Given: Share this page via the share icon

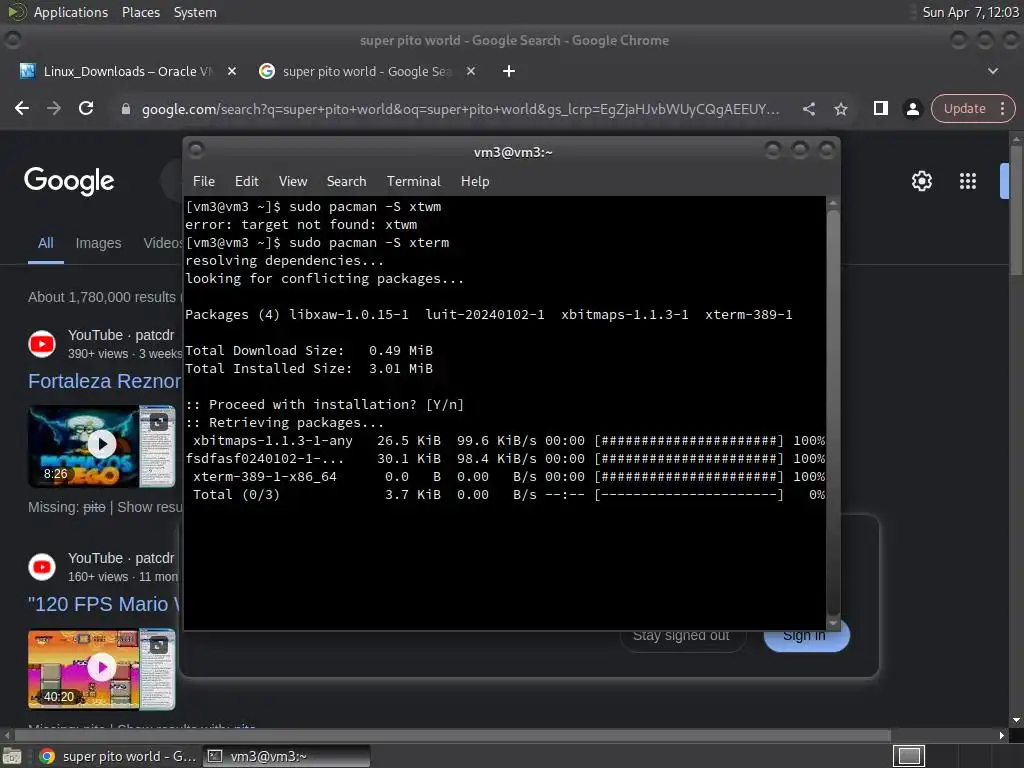Looking at the screenshot, I should point(809,109).
